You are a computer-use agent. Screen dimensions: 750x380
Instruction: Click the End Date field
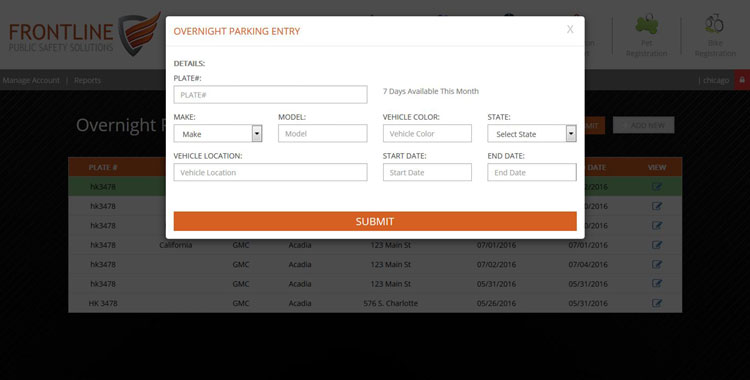coord(532,172)
